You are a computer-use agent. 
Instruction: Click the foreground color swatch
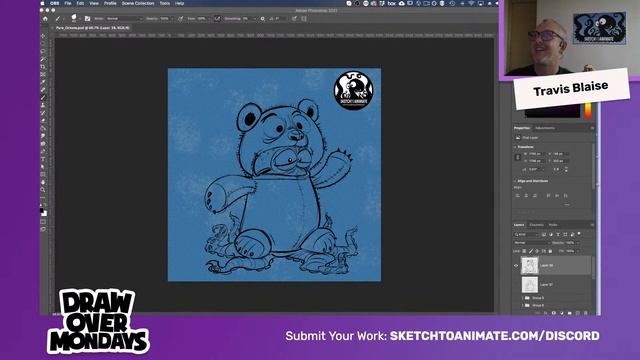pyautogui.click(x=42, y=211)
